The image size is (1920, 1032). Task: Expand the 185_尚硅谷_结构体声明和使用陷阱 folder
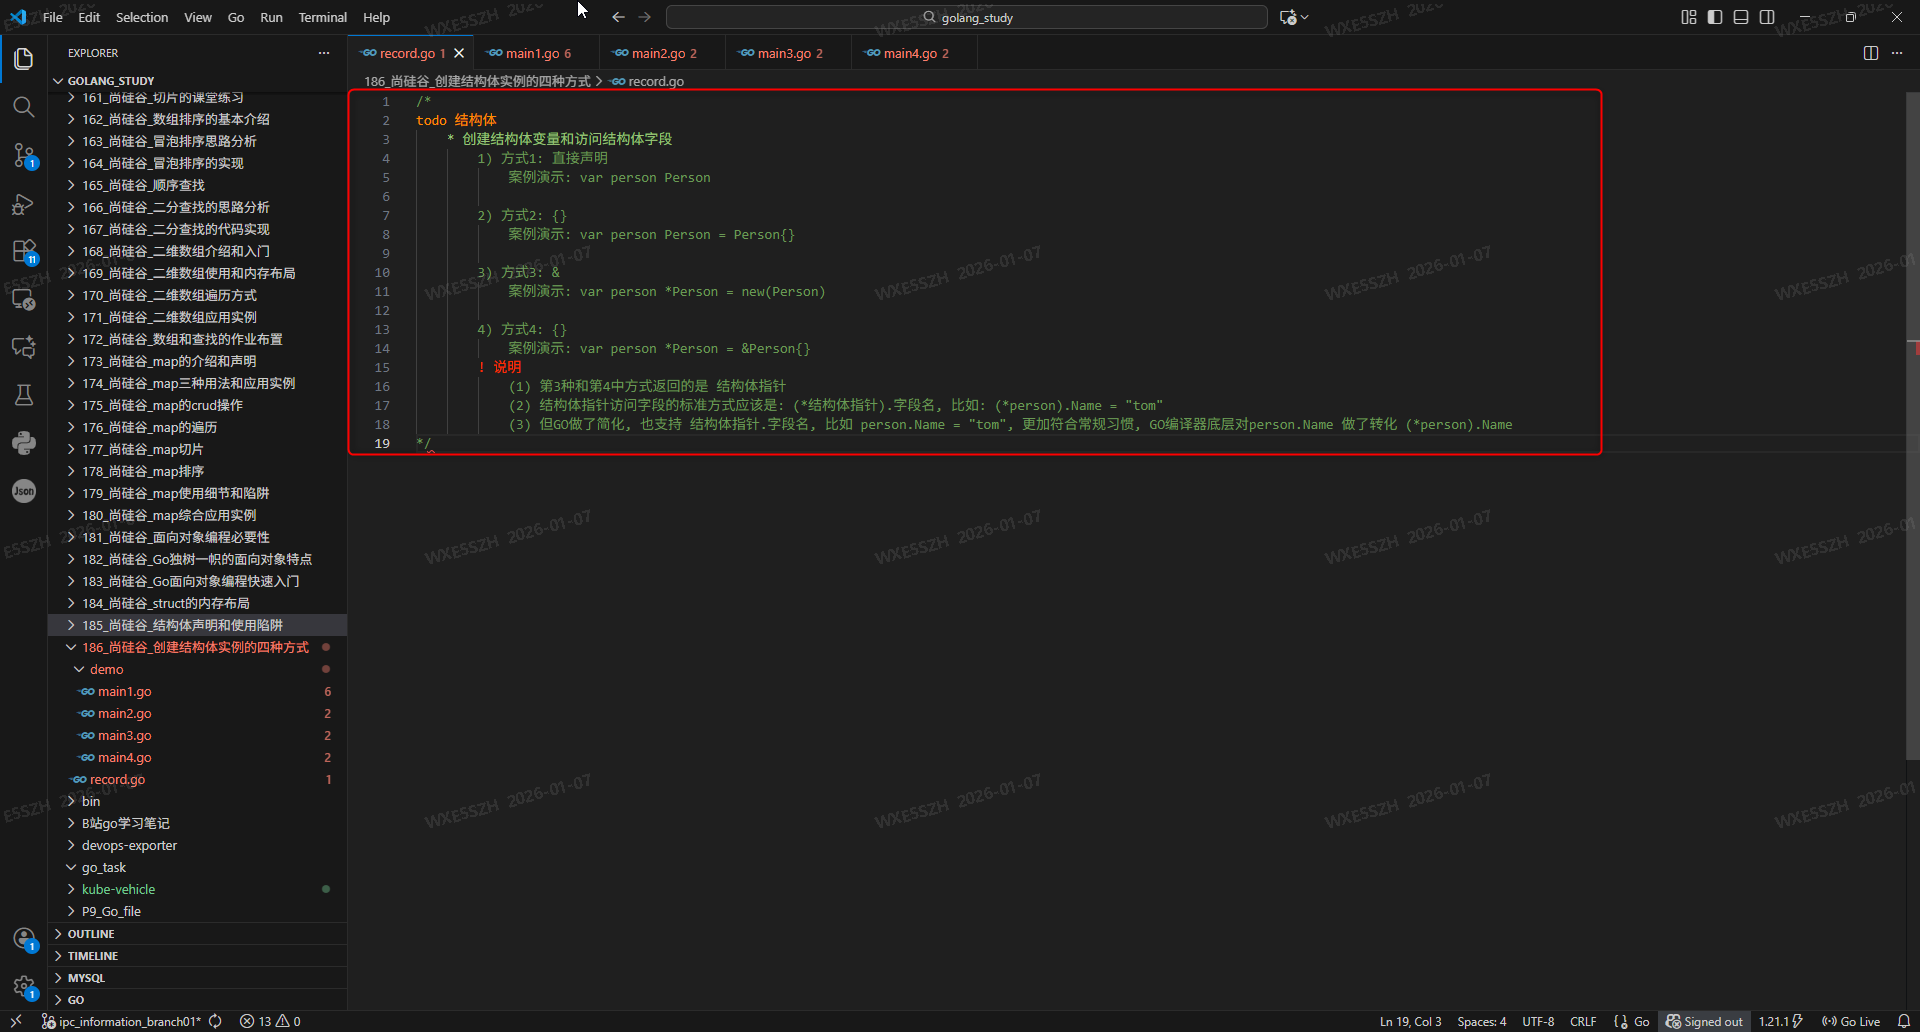[x=197, y=625]
